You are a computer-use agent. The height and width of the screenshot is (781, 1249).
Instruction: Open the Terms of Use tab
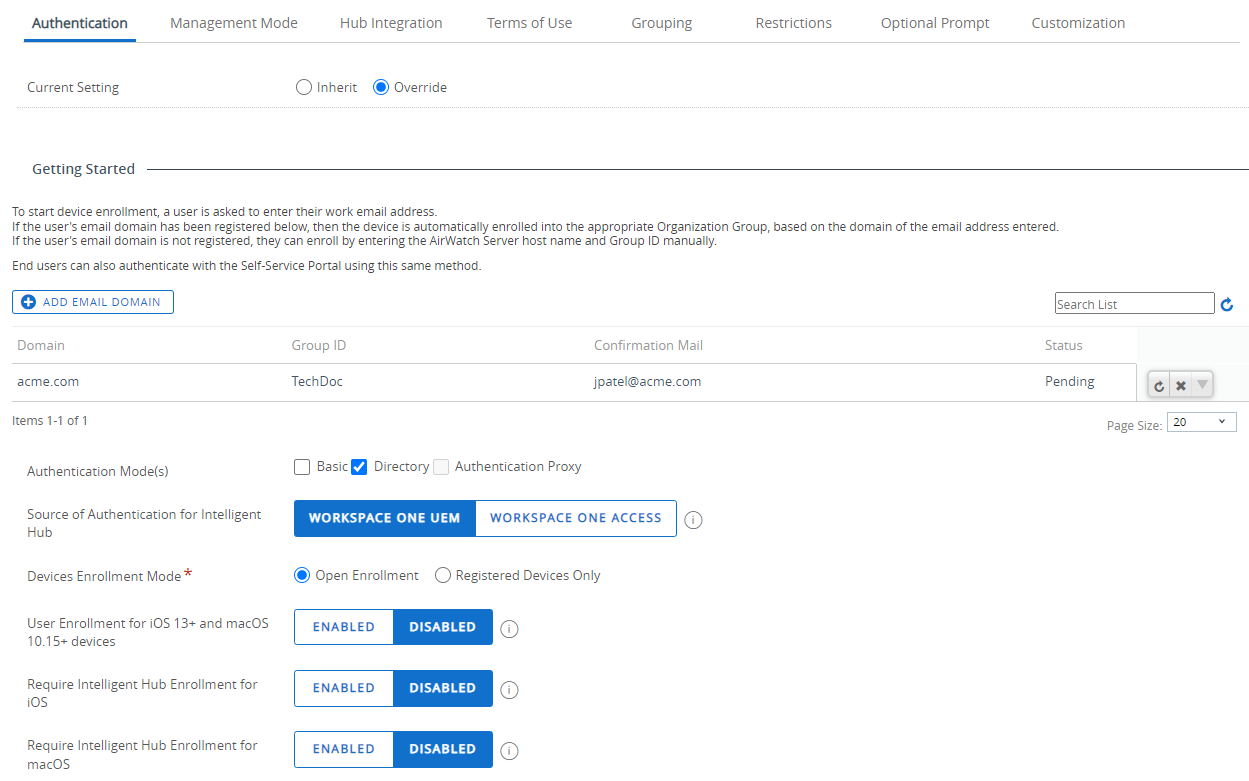530,23
